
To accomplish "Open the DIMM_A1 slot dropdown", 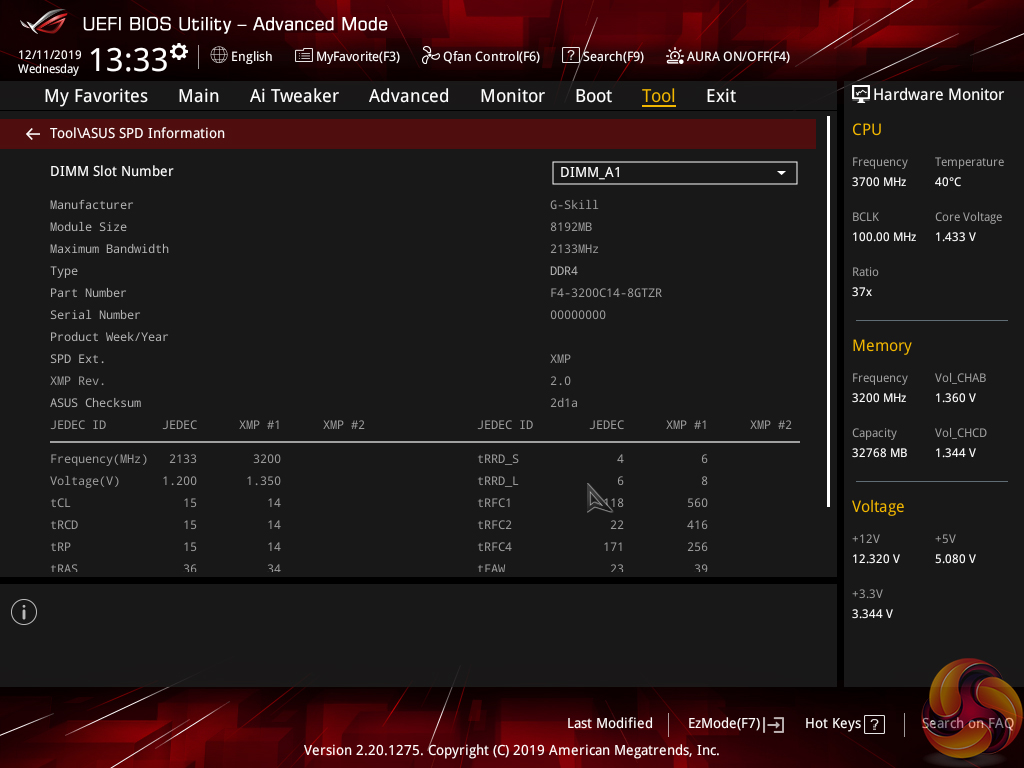I will [675, 173].
